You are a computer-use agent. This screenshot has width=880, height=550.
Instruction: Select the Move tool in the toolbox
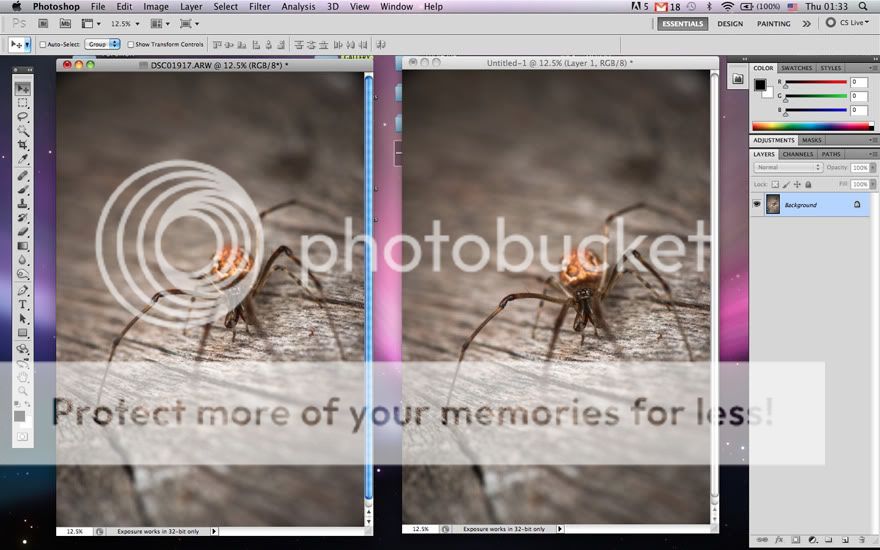[22, 89]
